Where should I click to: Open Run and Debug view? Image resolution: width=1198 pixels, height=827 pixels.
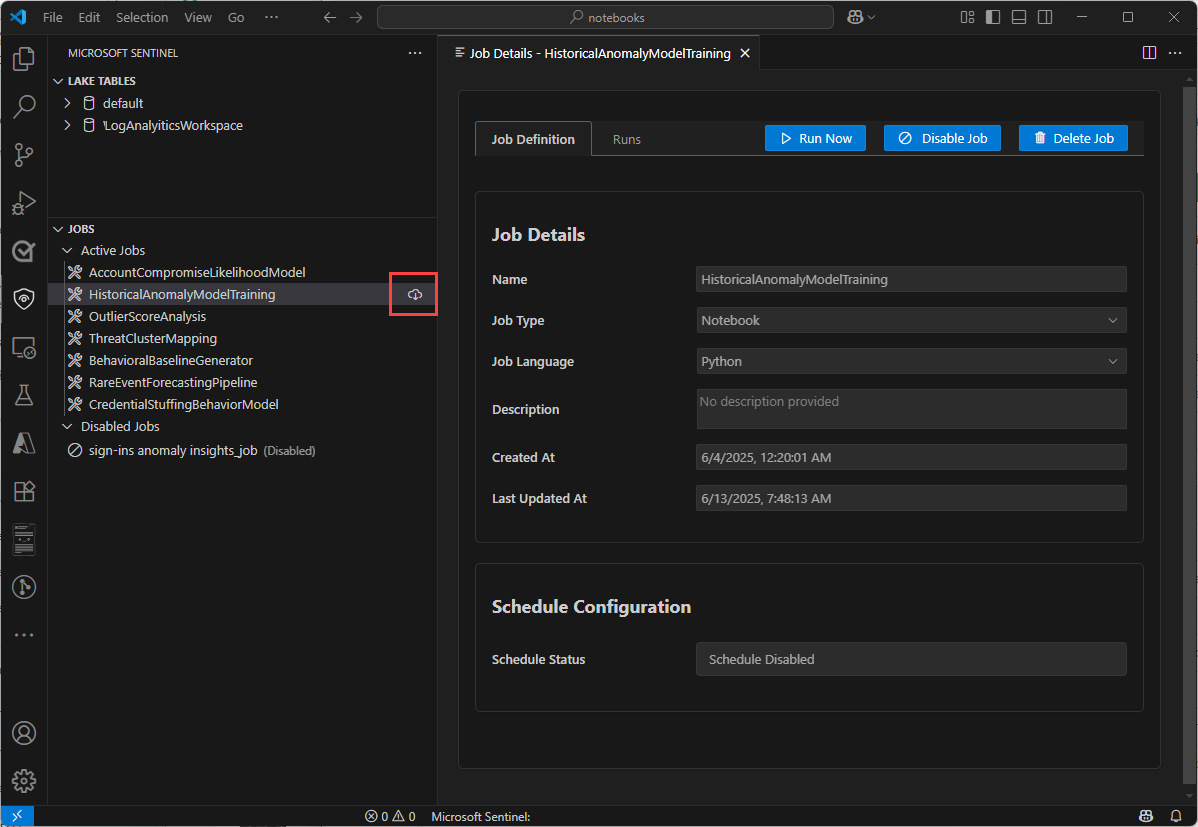pos(24,203)
